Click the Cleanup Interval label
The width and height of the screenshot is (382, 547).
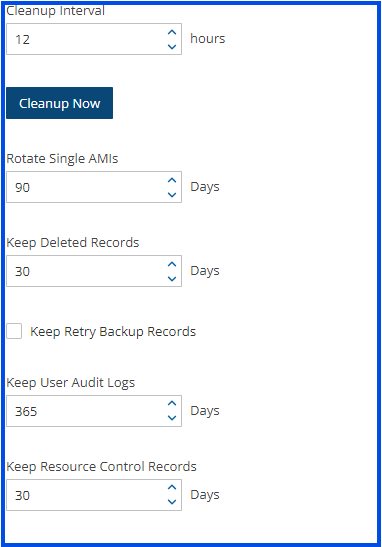(55, 11)
